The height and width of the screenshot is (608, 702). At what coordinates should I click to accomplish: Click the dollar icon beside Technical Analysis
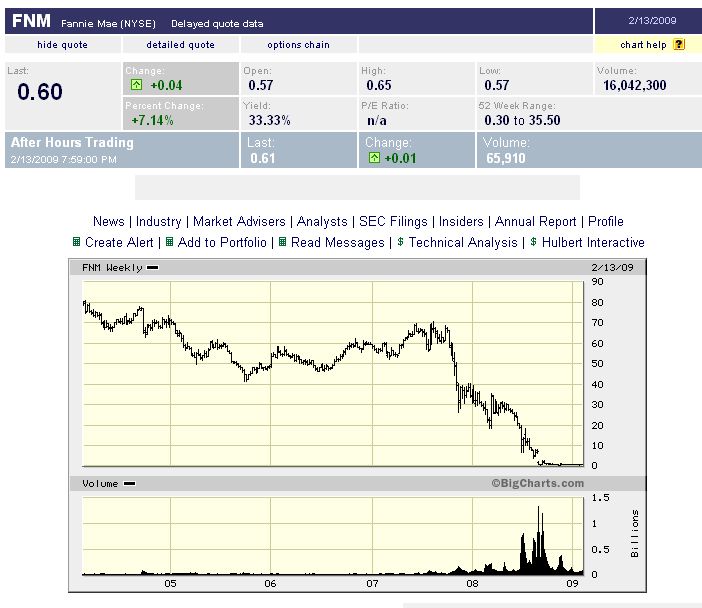click(x=400, y=242)
